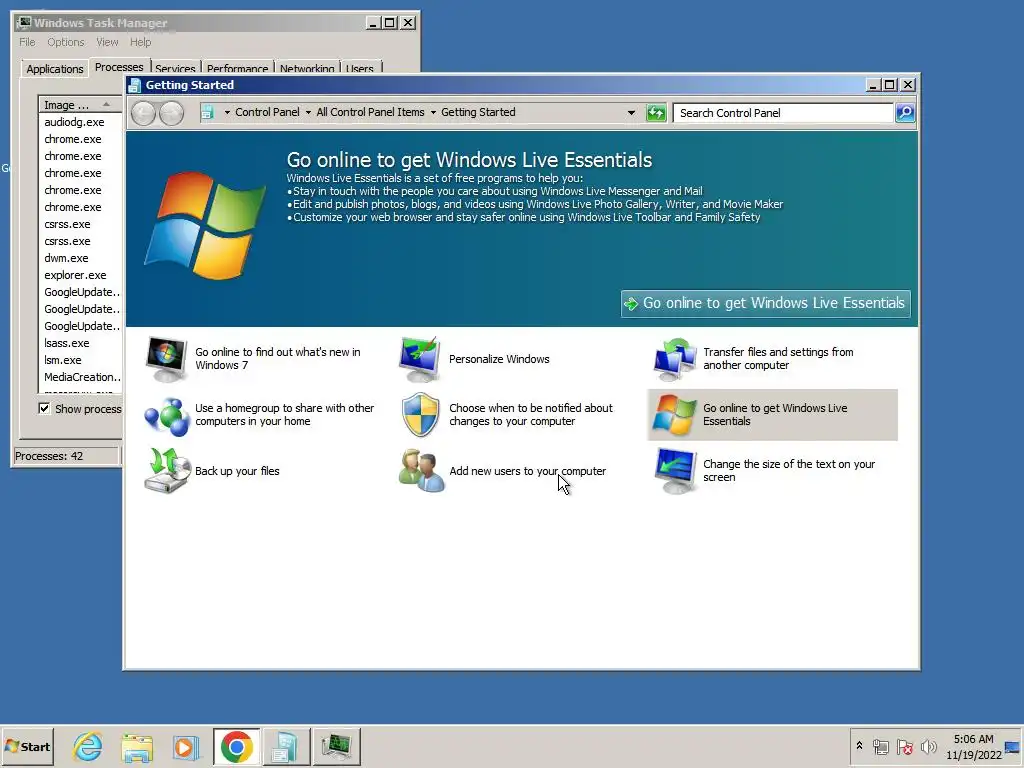Click the Back up your files drive icon

[166, 471]
